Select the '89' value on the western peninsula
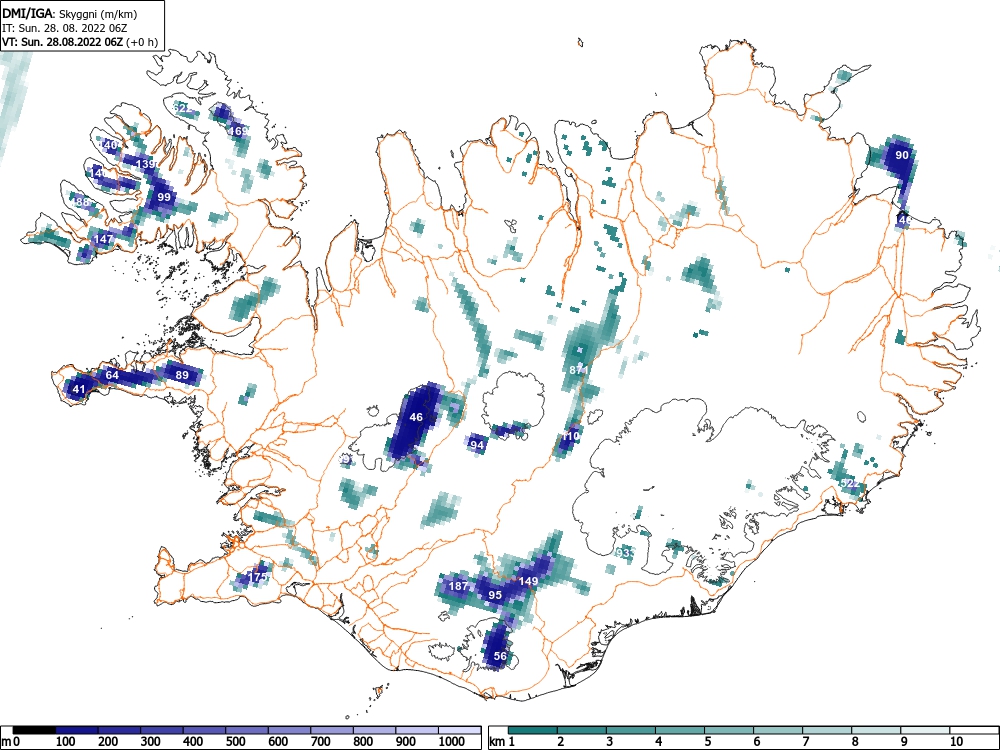Viewport: 1000px width, 750px height. pos(182,375)
